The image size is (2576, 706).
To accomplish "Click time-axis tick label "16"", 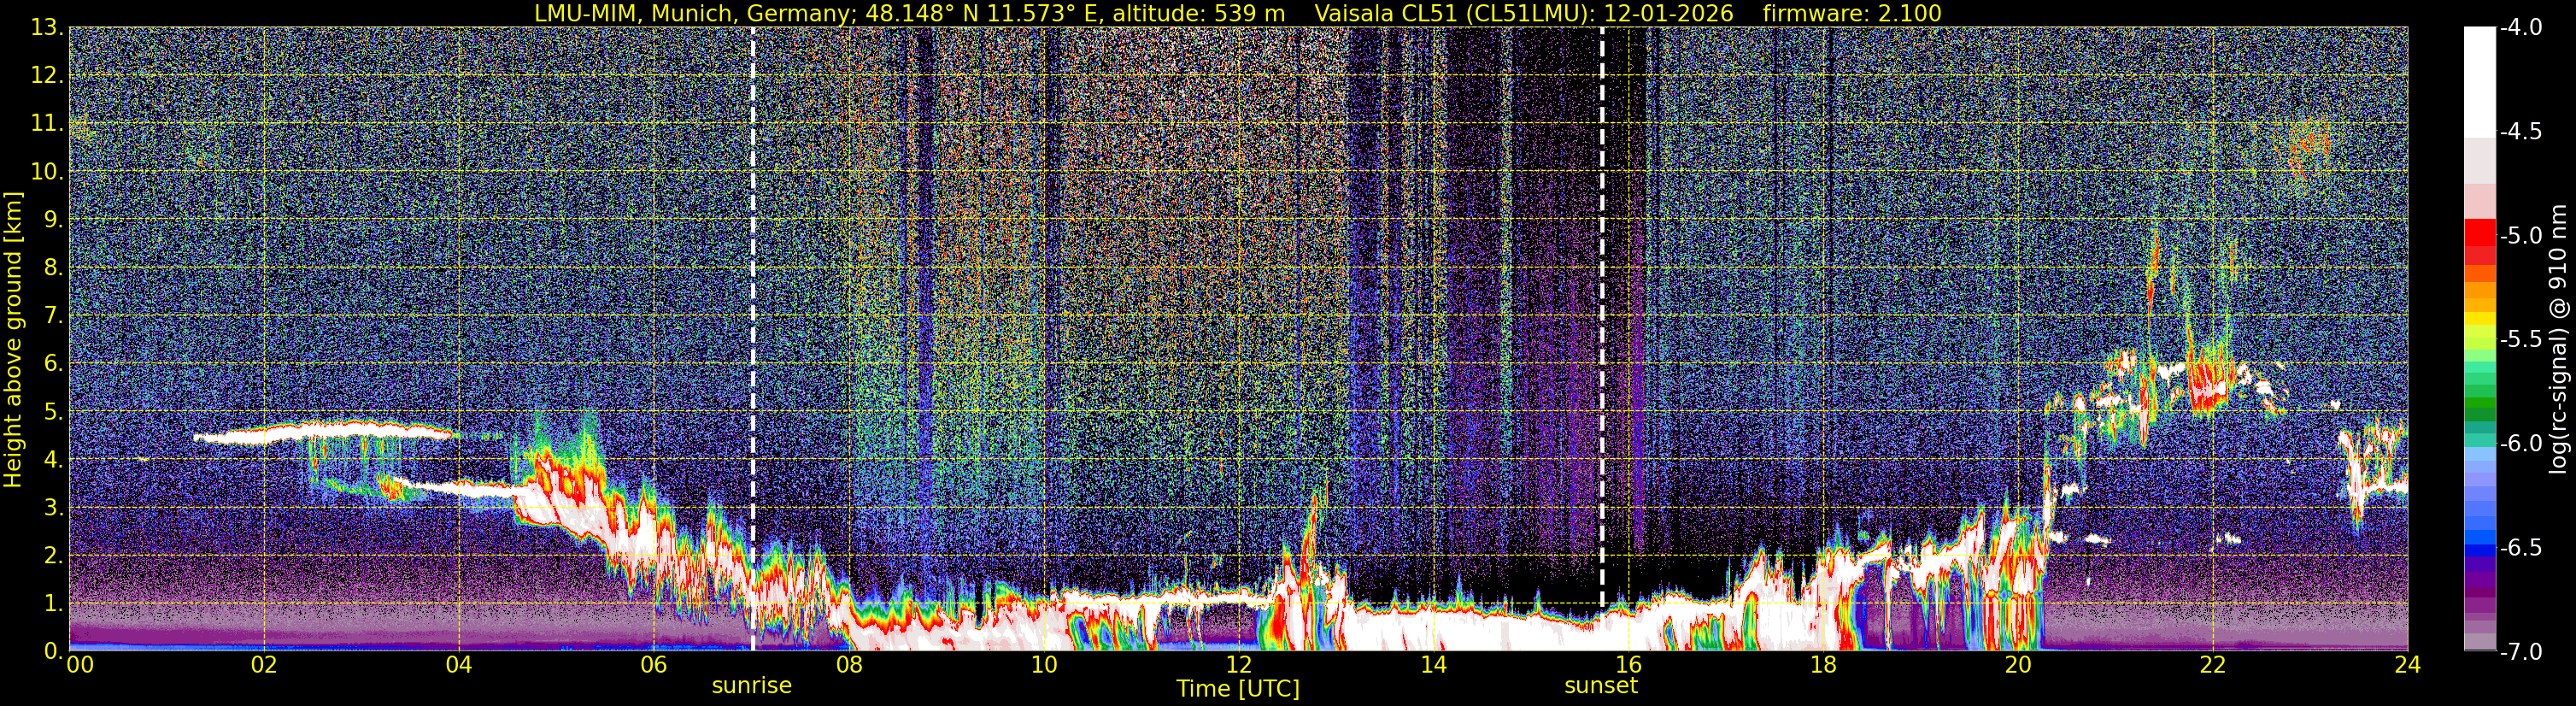I will point(1628,665).
